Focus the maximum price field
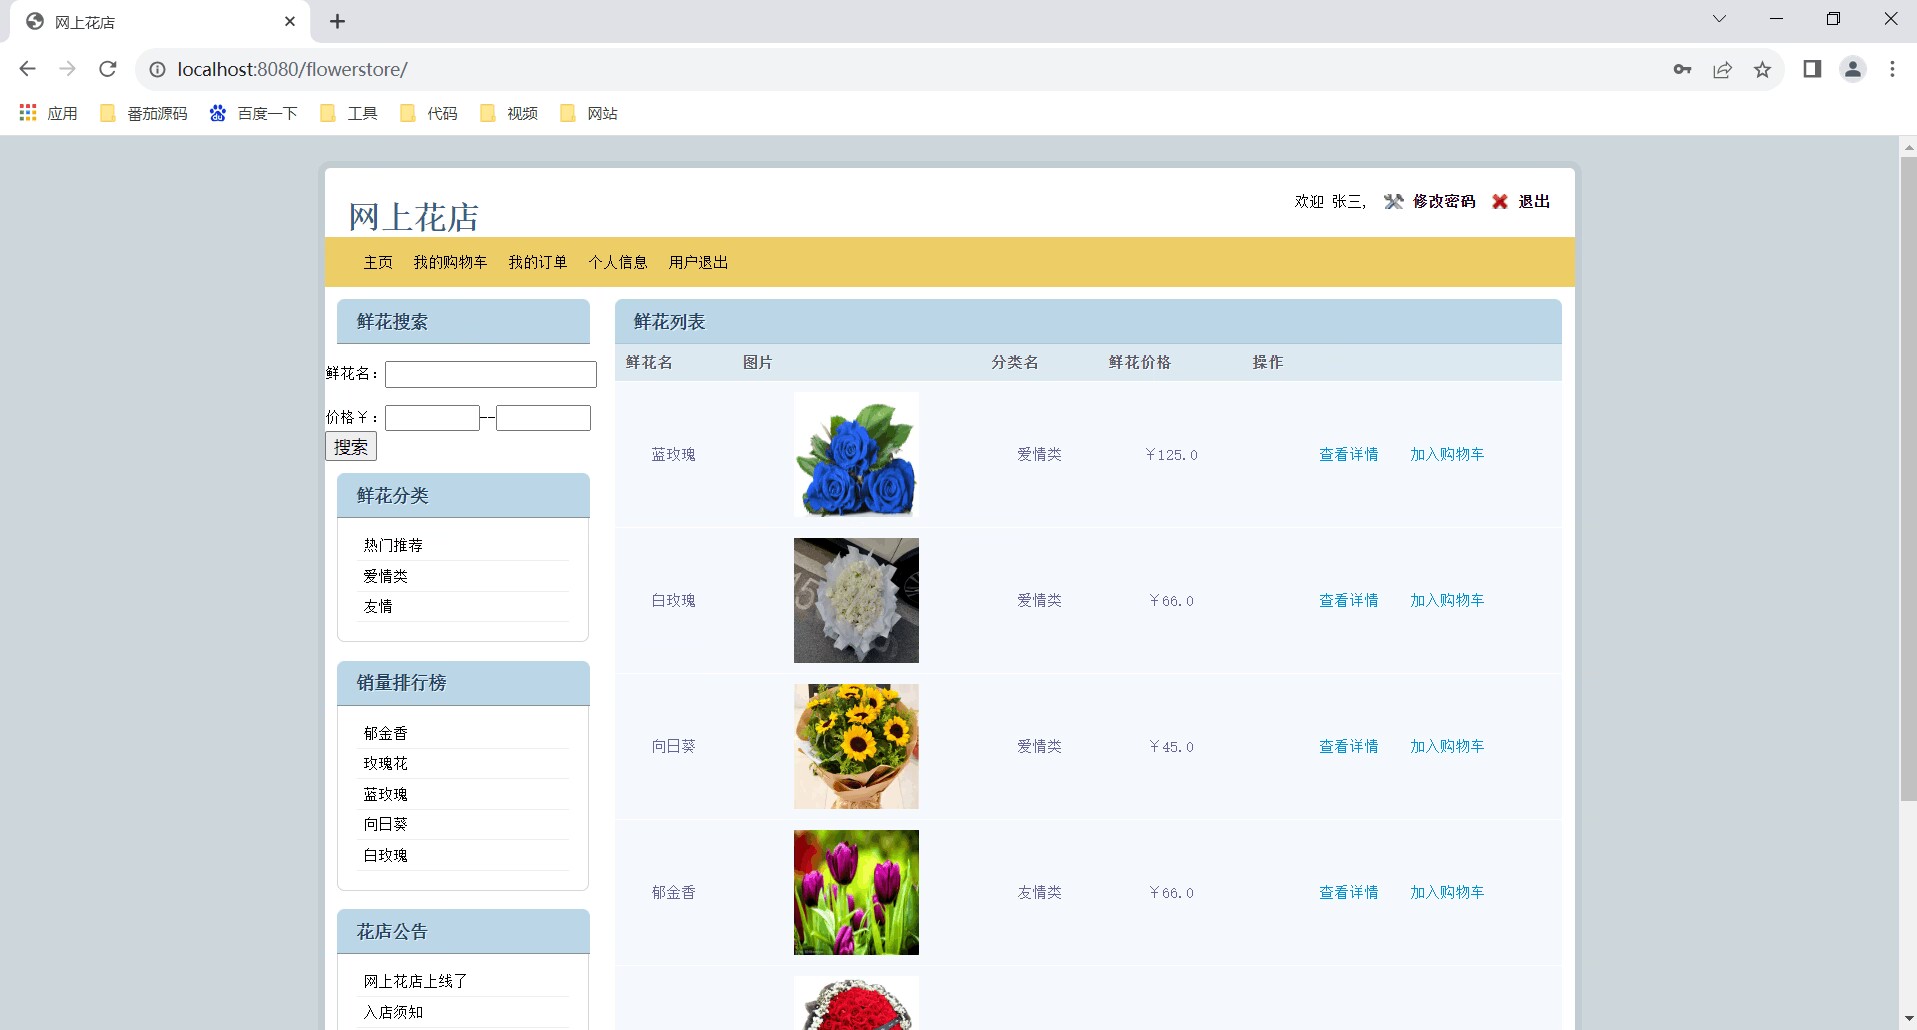 [543, 418]
